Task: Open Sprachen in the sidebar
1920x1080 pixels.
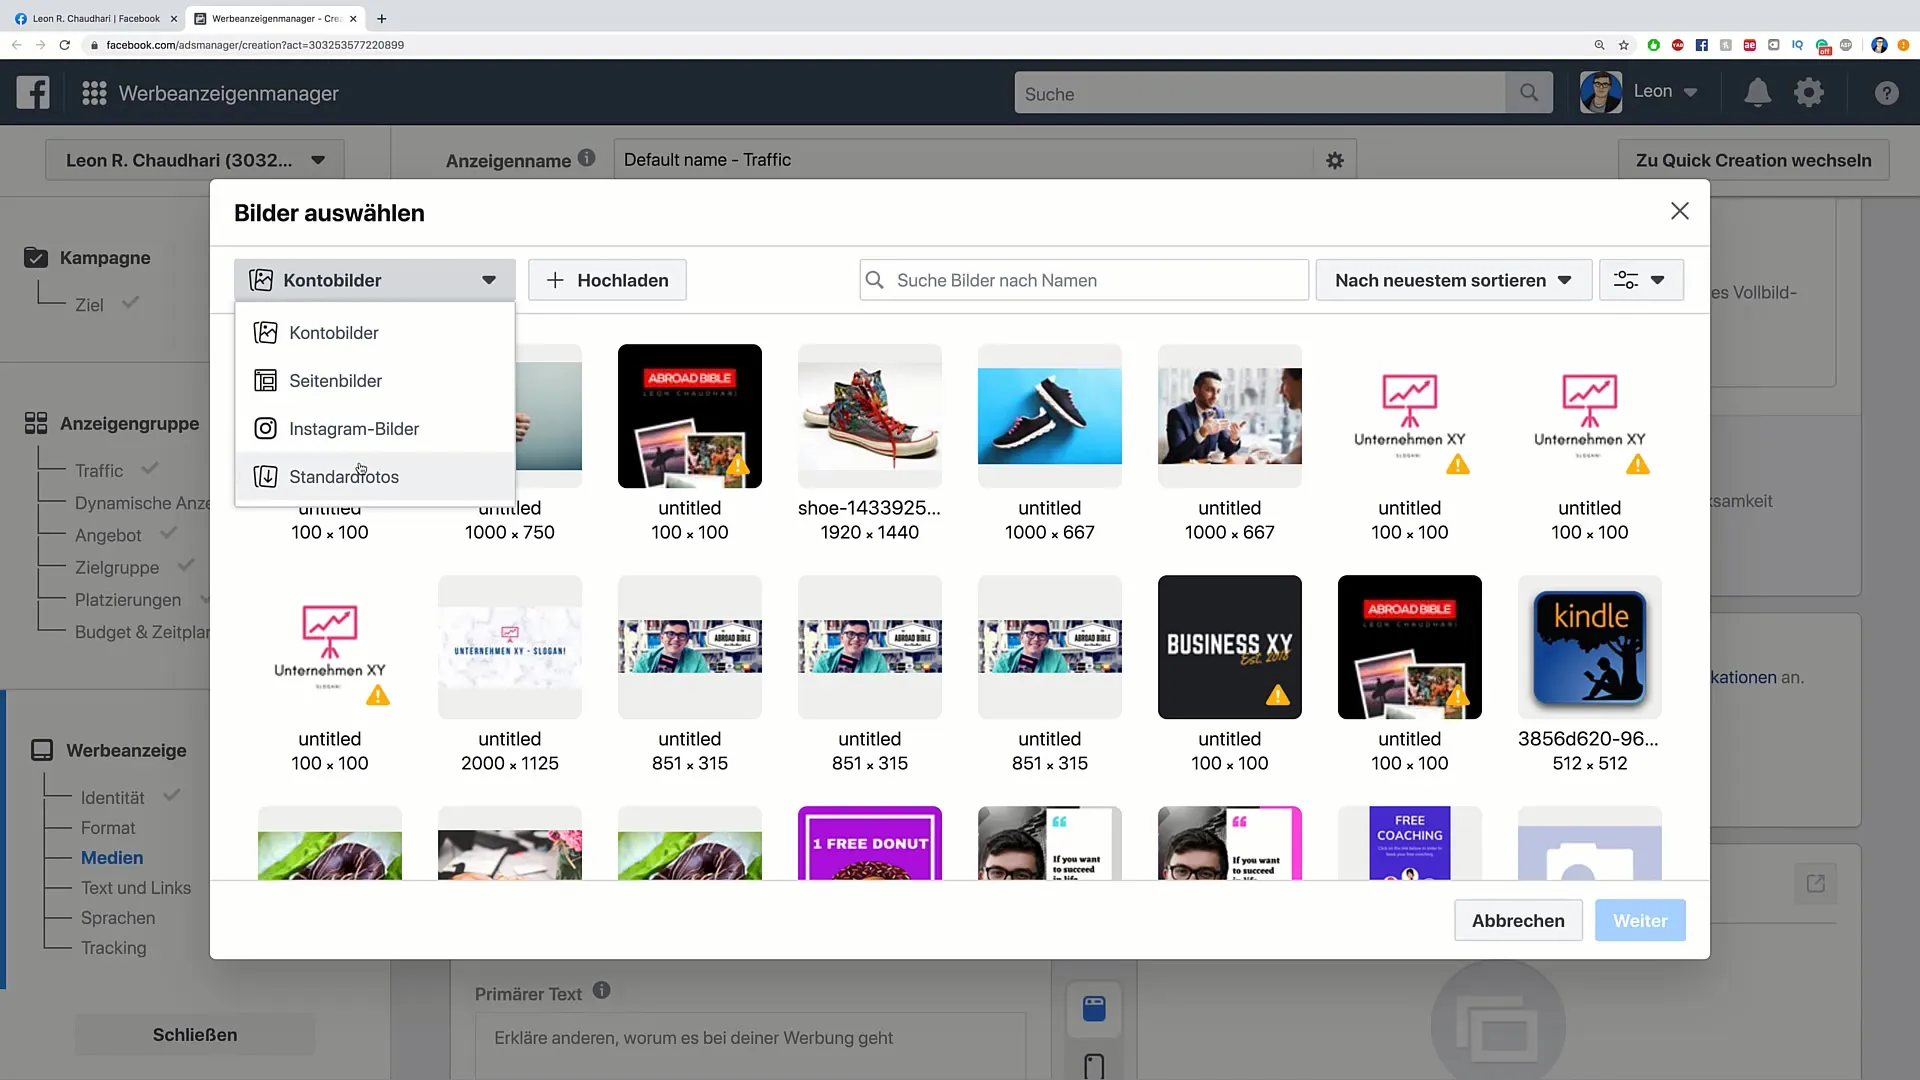Action: pos(118,918)
